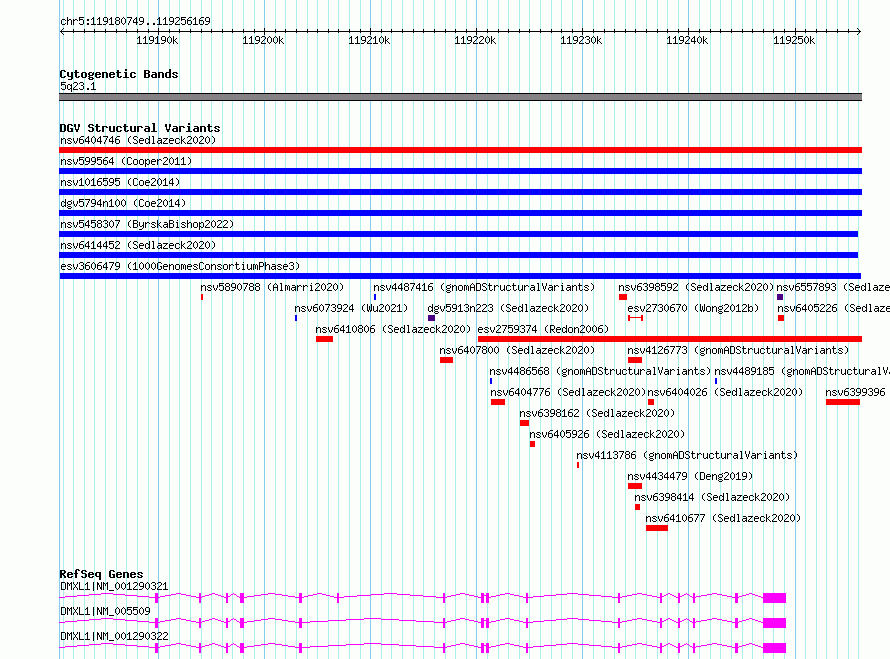The height and width of the screenshot is (659, 890).
Task: Click the 119220k ruler tick label
Action: tap(475, 40)
